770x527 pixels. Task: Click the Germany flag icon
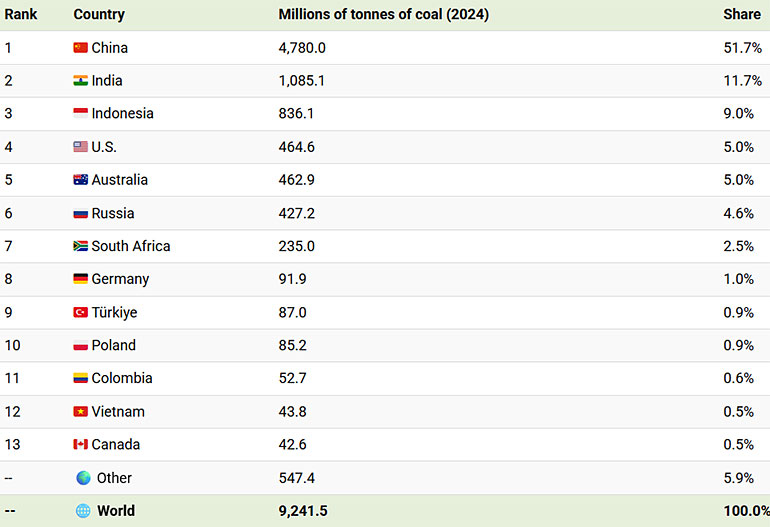[81, 279]
